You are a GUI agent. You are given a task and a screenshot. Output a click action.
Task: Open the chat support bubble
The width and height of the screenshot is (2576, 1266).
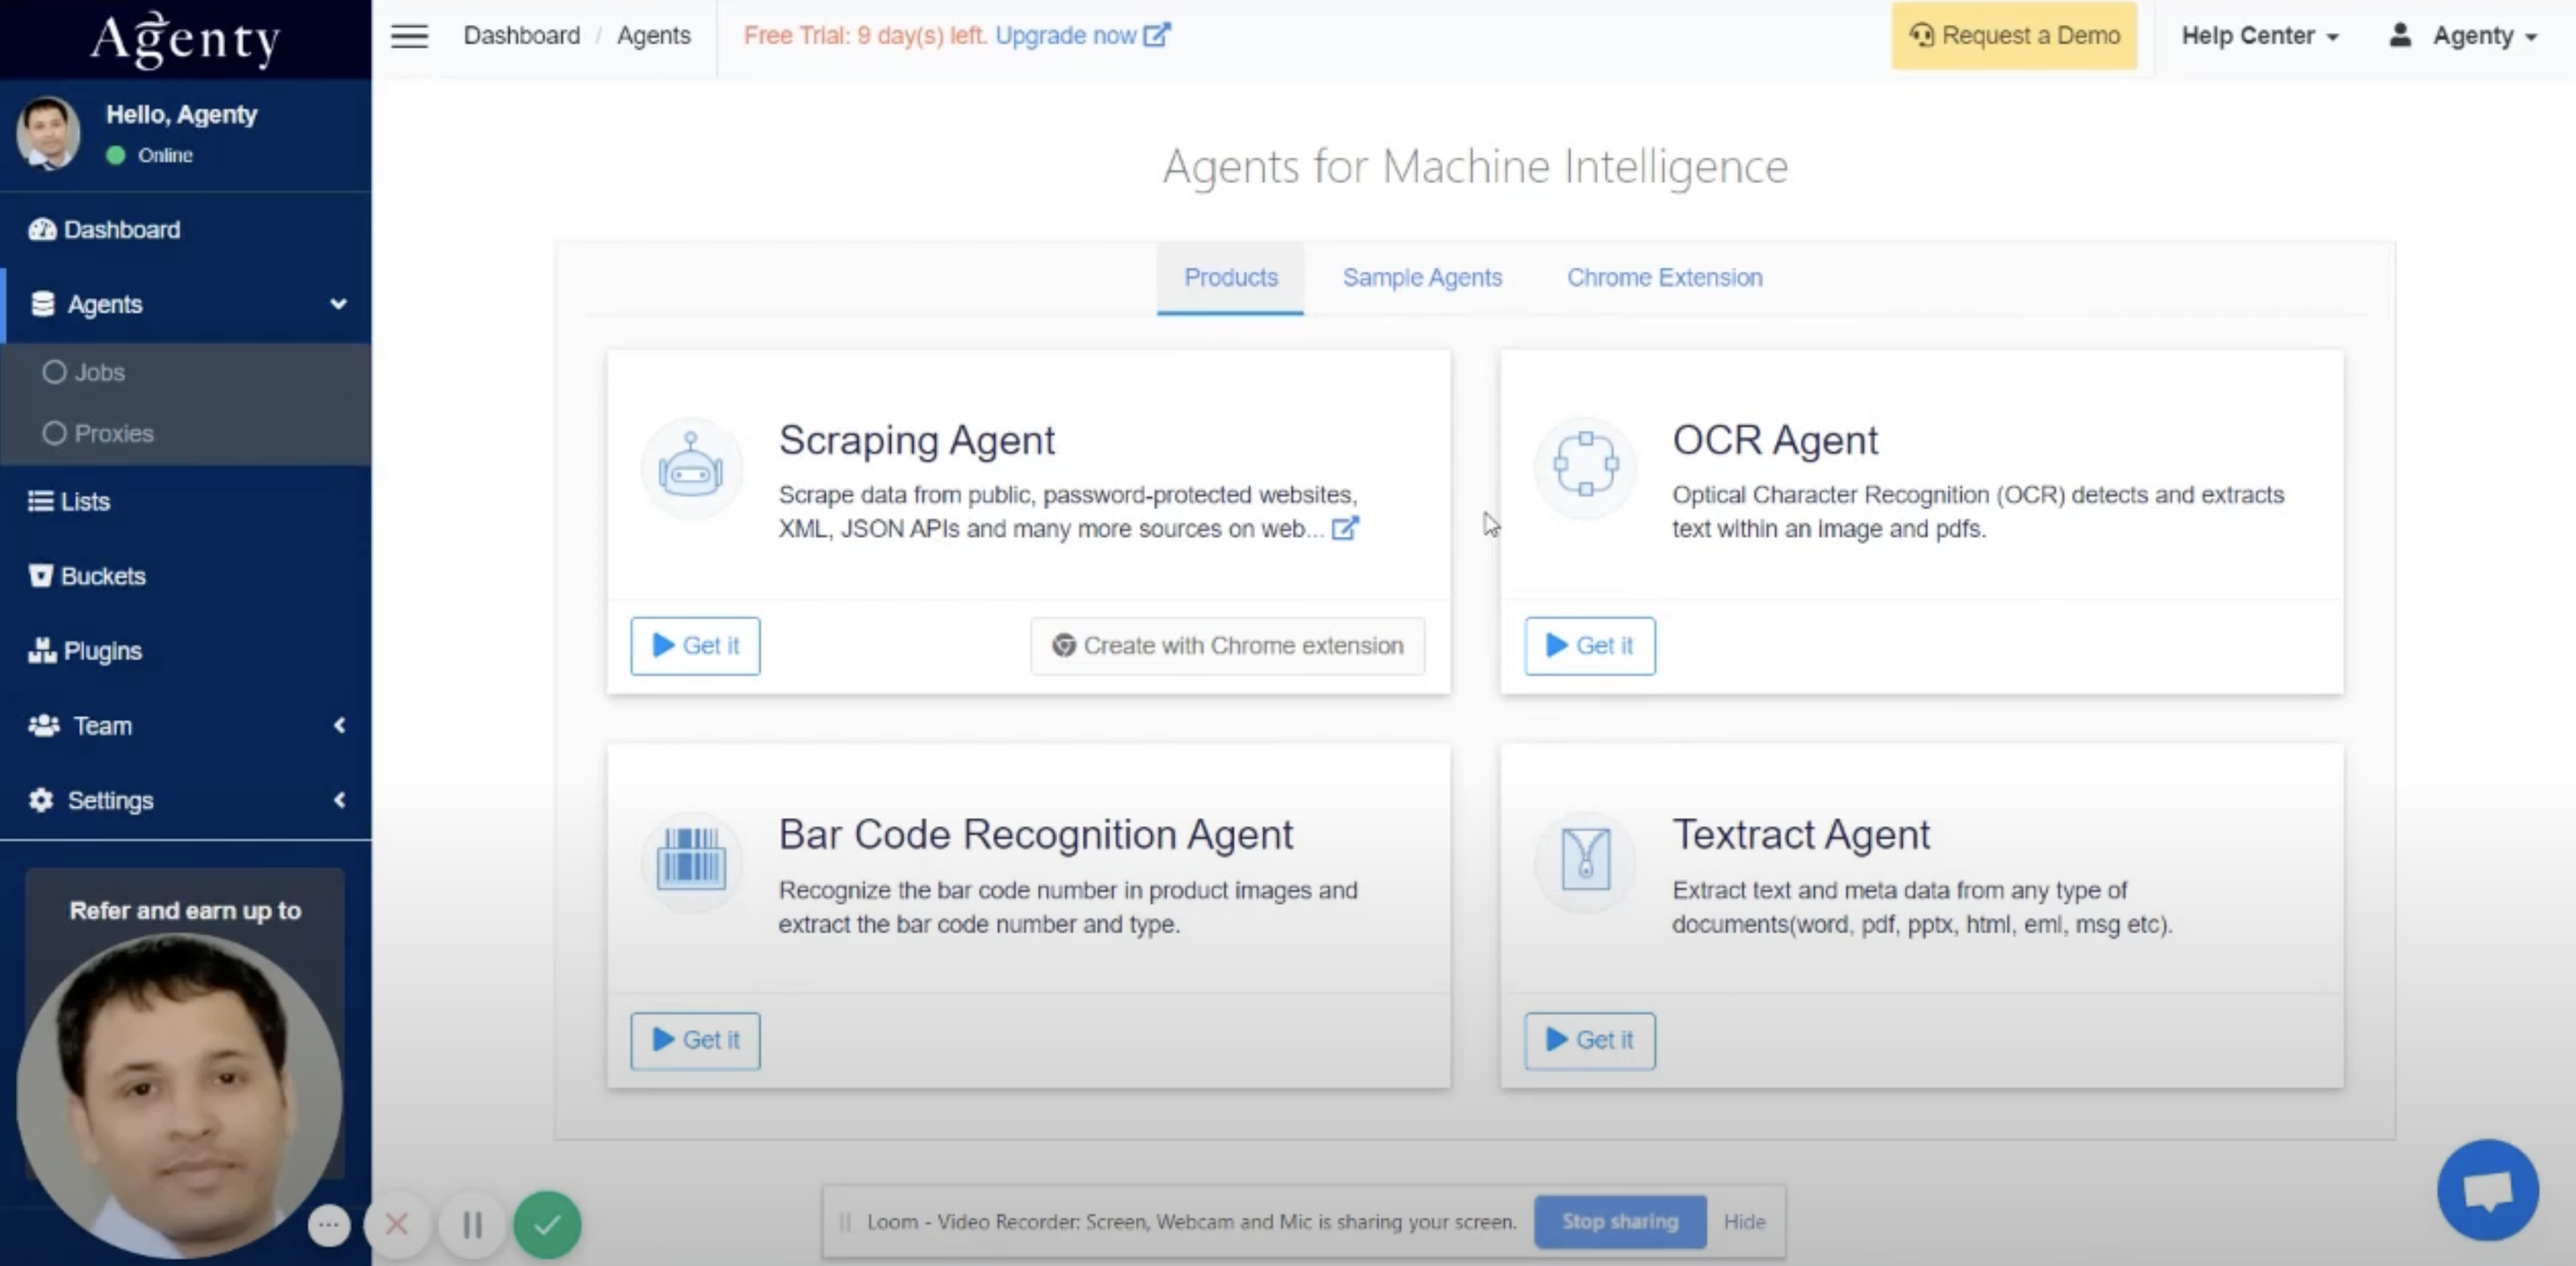coord(2487,1189)
